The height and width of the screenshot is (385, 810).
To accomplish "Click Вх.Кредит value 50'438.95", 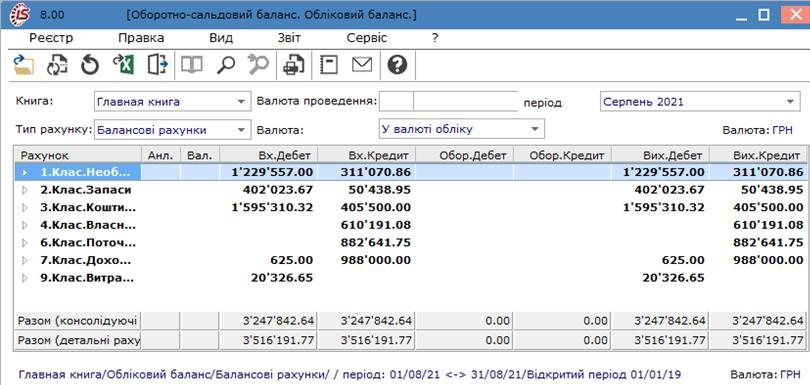I will pyautogui.click(x=380, y=190).
